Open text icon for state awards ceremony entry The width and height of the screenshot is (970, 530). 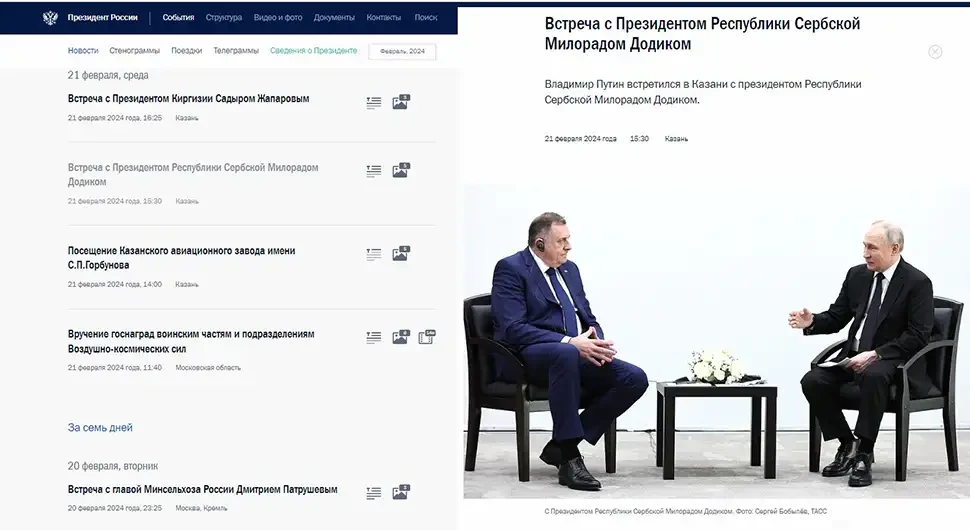coord(374,338)
